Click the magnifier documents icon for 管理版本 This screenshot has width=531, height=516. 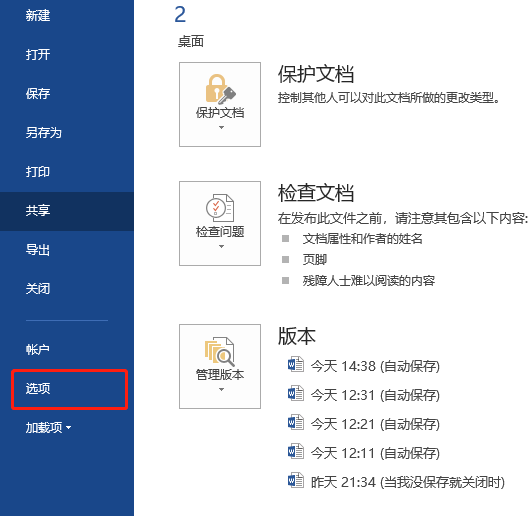pyautogui.click(x=219, y=351)
